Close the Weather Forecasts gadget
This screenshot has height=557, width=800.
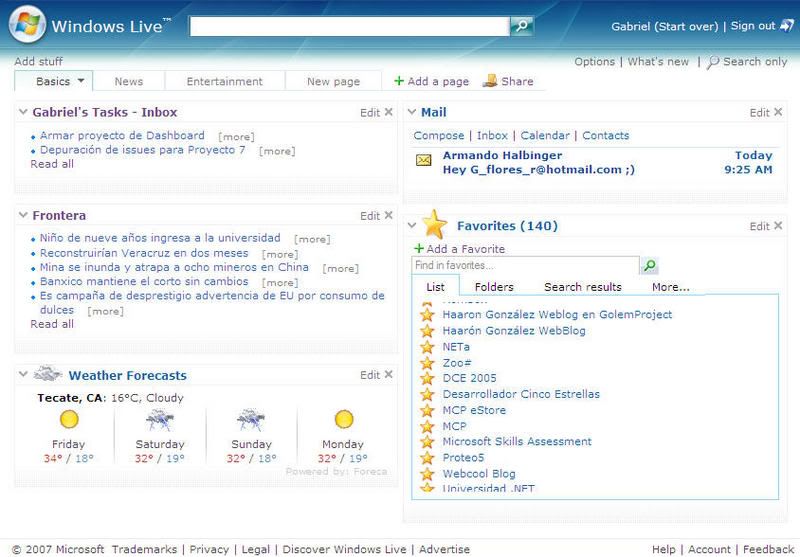(389, 375)
